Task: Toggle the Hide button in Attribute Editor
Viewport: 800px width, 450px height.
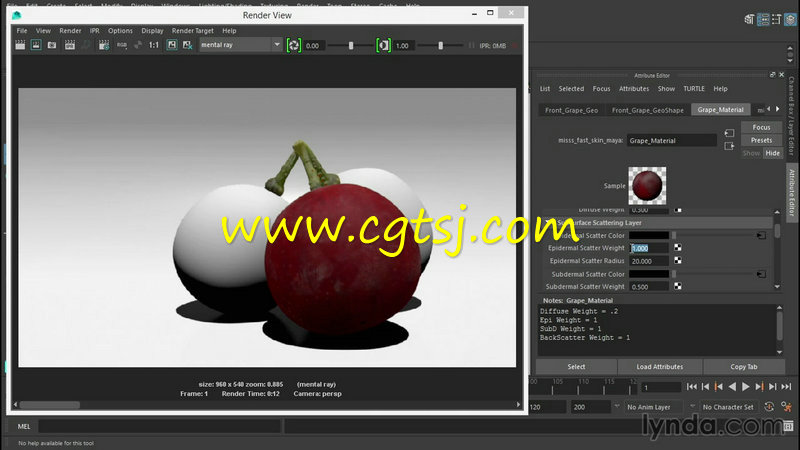Action: (x=772, y=153)
